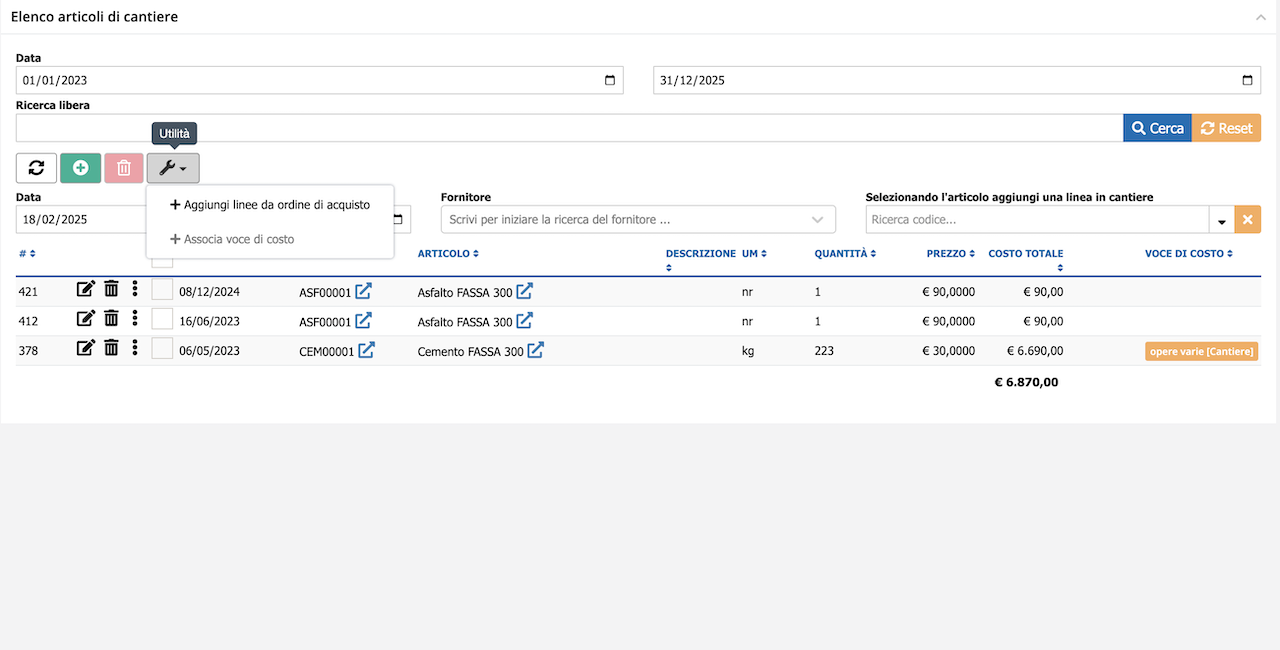The image size is (1280, 650).
Task: Sort table by ARTICOLO column
Action: [x=448, y=254]
